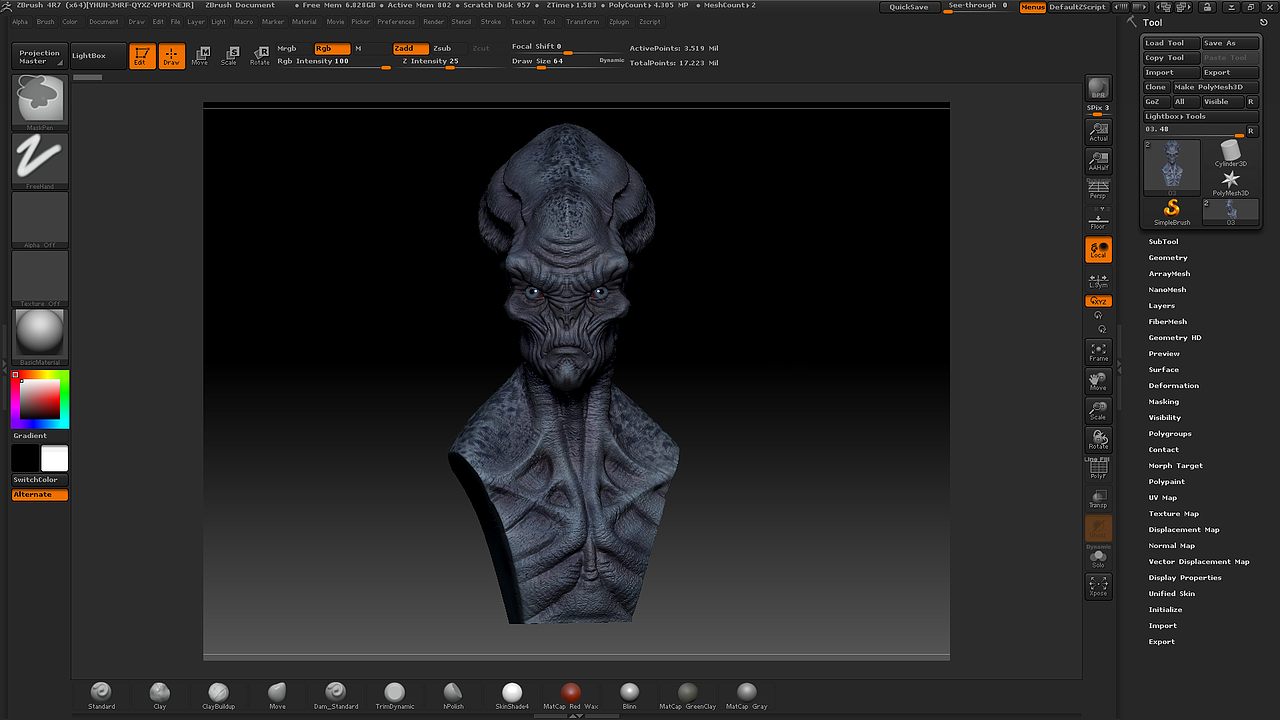The width and height of the screenshot is (1280, 720).
Task: Toggle XYZ rotation mode
Action: tap(1099, 301)
